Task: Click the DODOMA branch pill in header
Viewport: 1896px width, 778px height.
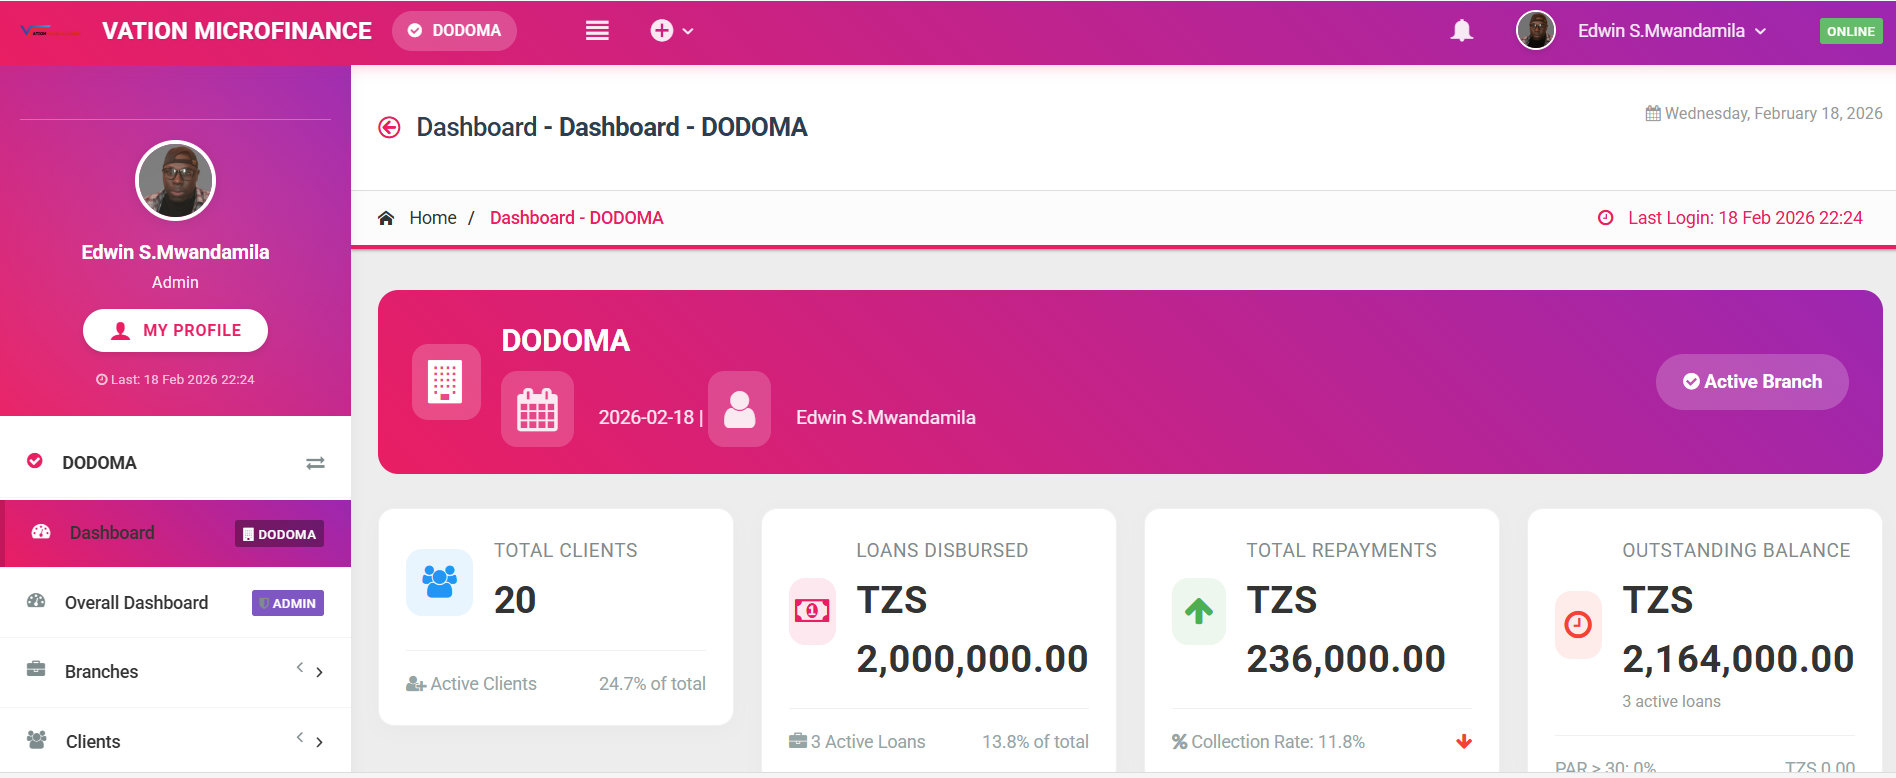Action: [x=454, y=31]
